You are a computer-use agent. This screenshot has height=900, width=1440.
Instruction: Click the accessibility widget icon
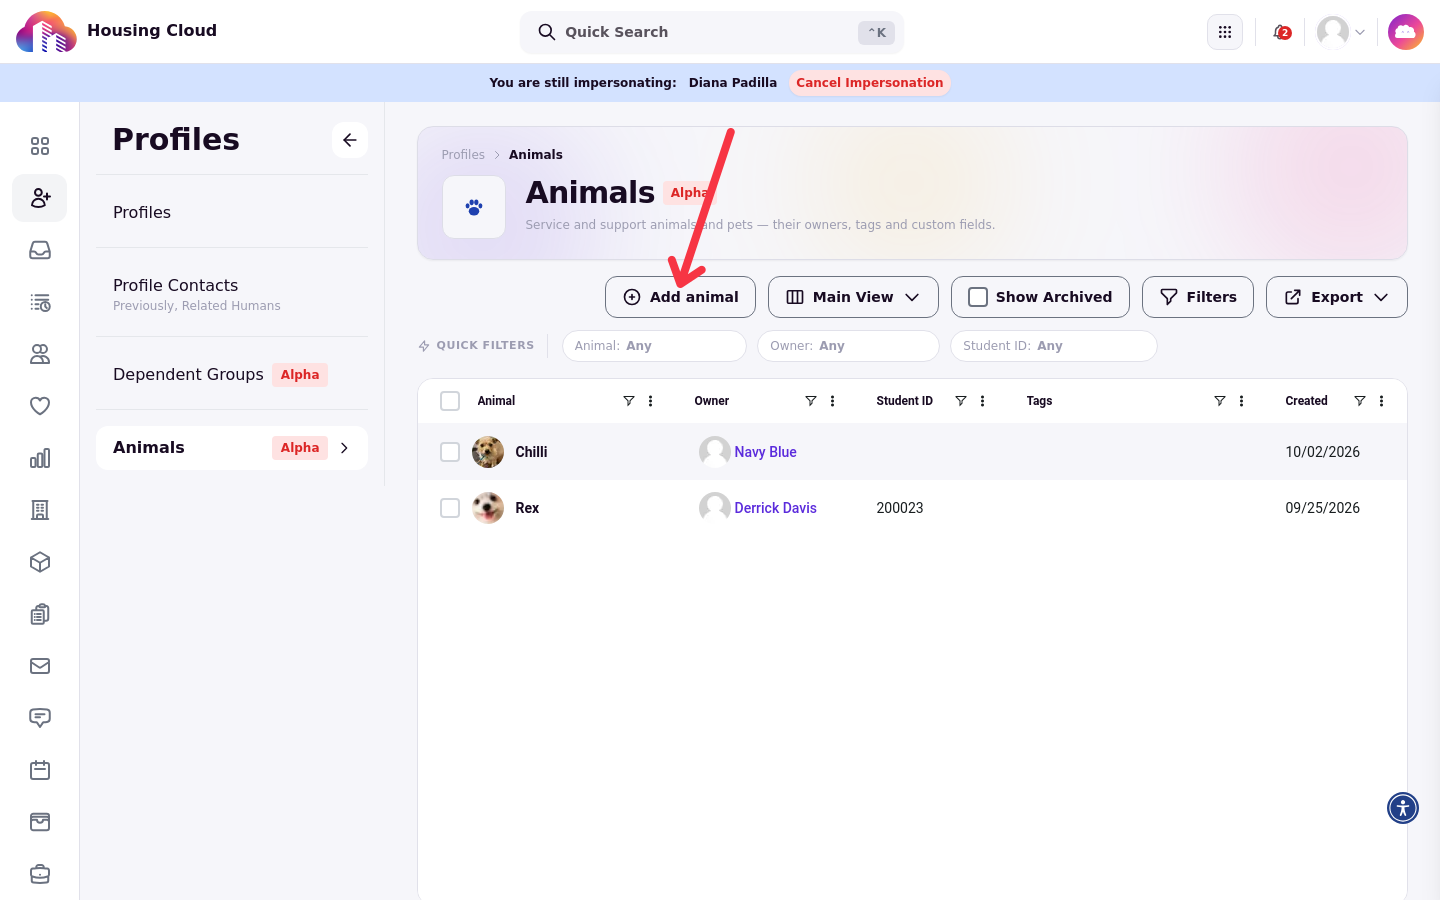(1403, 808)
